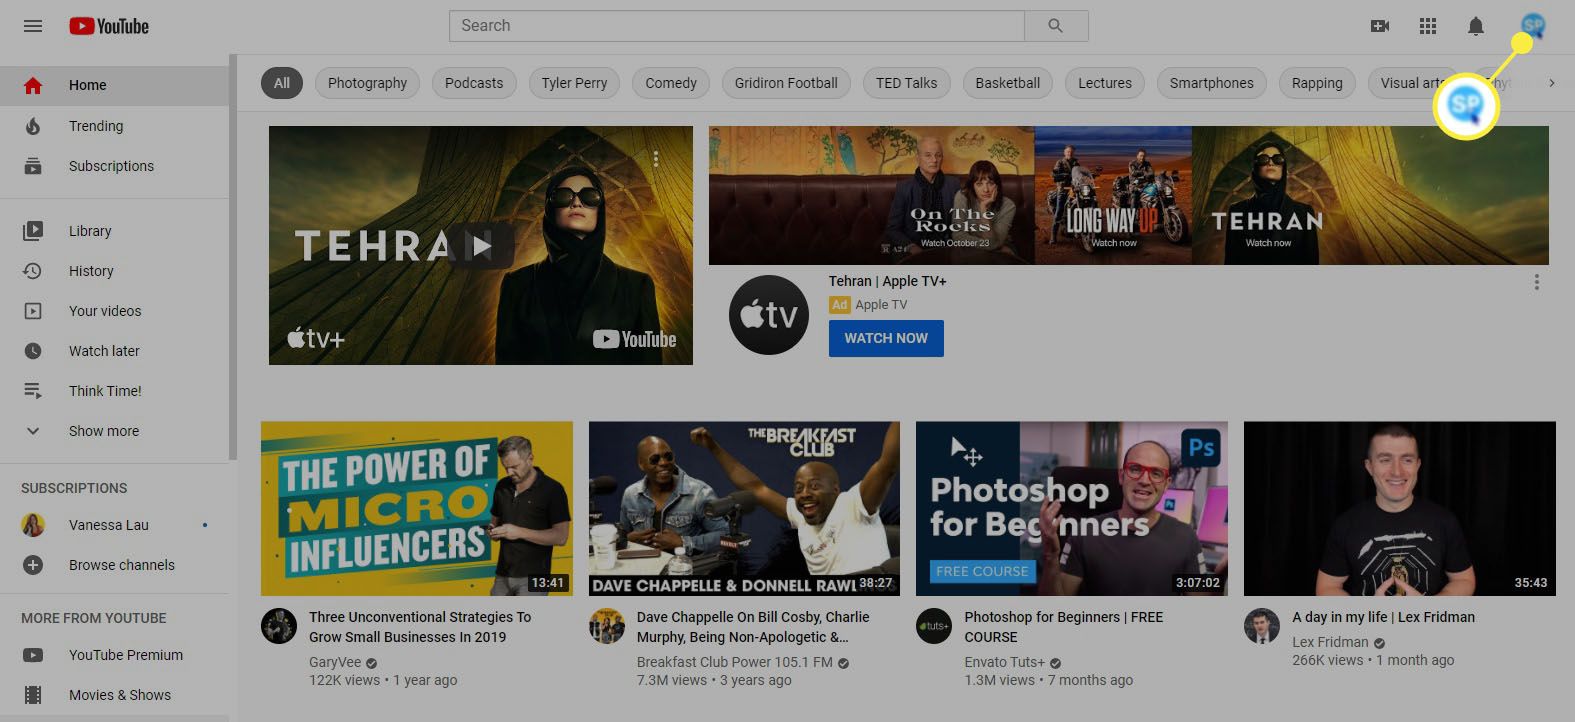Open Breakfast Club Power 105.1 FM link
The height and width of the screenshot is (722, 1575).
pos(735,662)
